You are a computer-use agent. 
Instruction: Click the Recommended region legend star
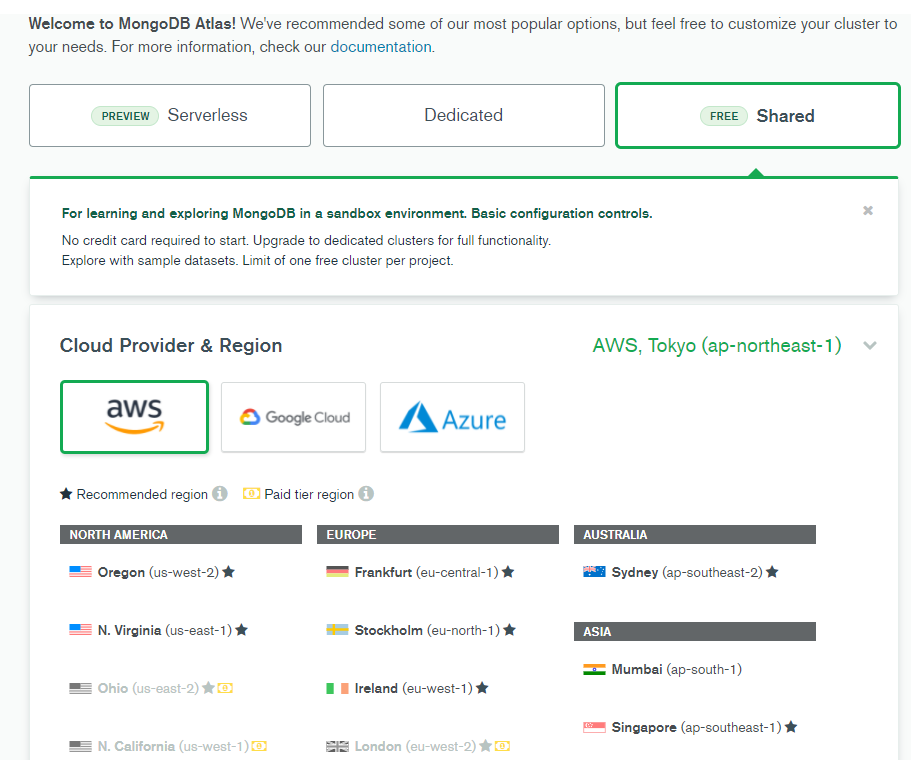(66, 493)
